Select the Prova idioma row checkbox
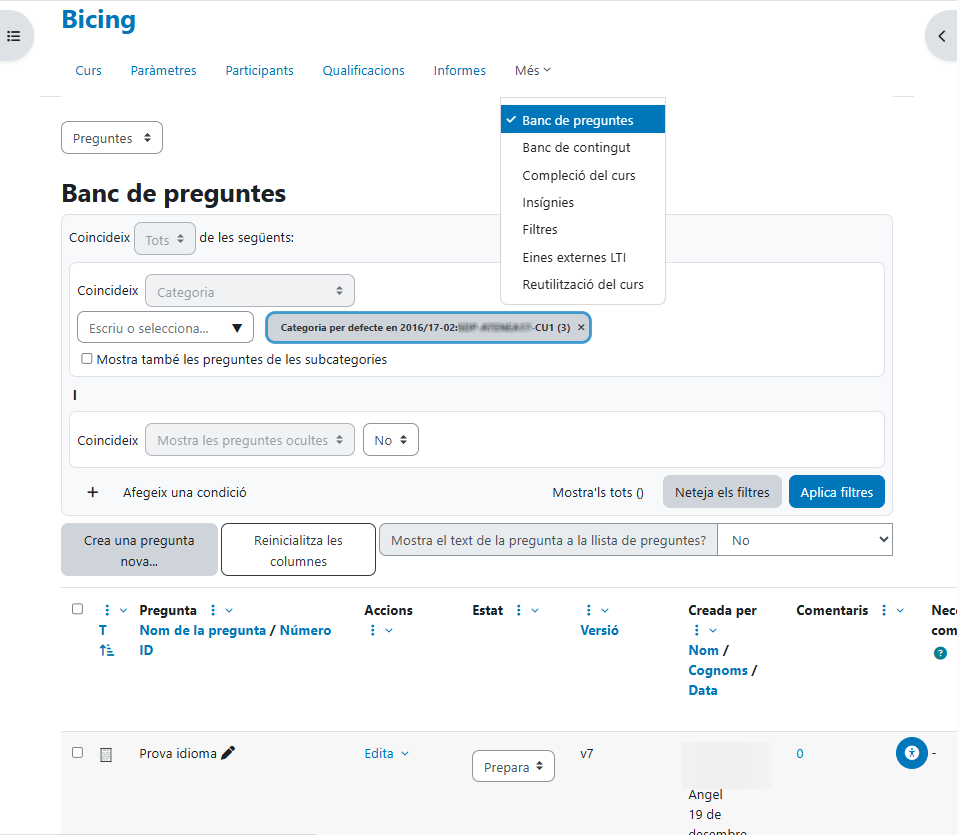960x835 pixels. [78, 753]
